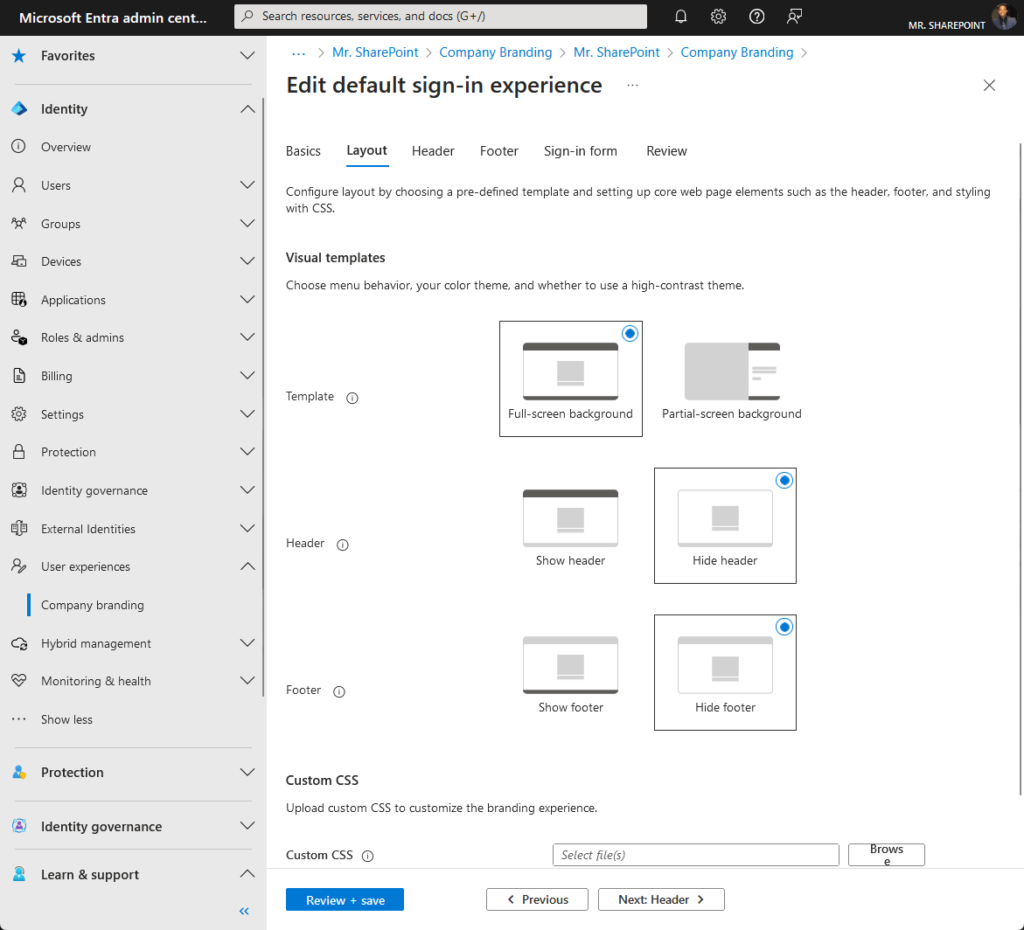Switch to the Header tab
This screenshot has height=930, width=1024.
coord(433,151)
